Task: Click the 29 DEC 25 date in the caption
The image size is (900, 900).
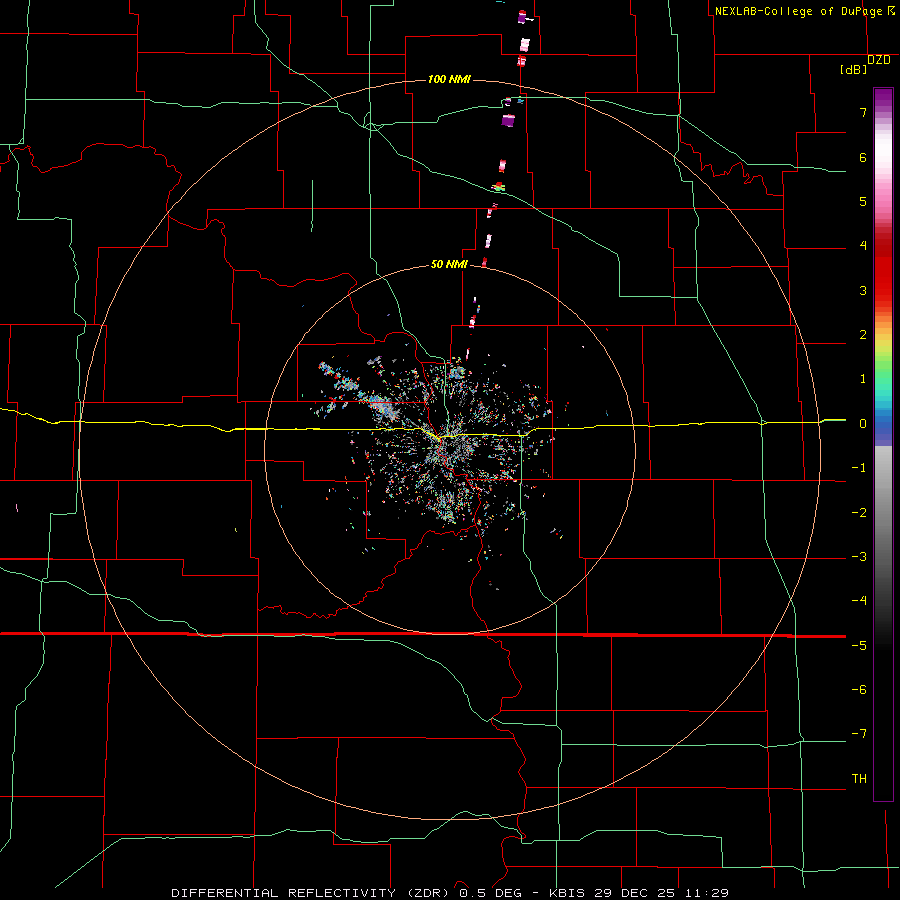Action: 634,893
